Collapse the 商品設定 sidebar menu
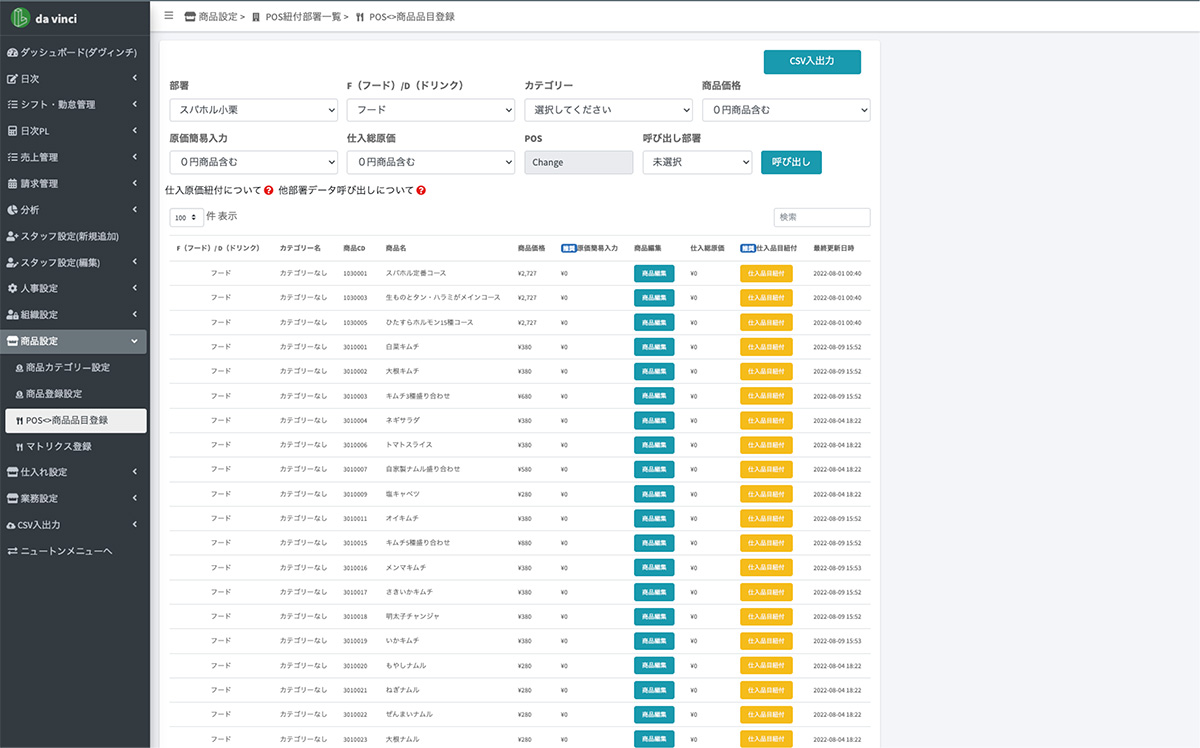 (x=75, y=341)
